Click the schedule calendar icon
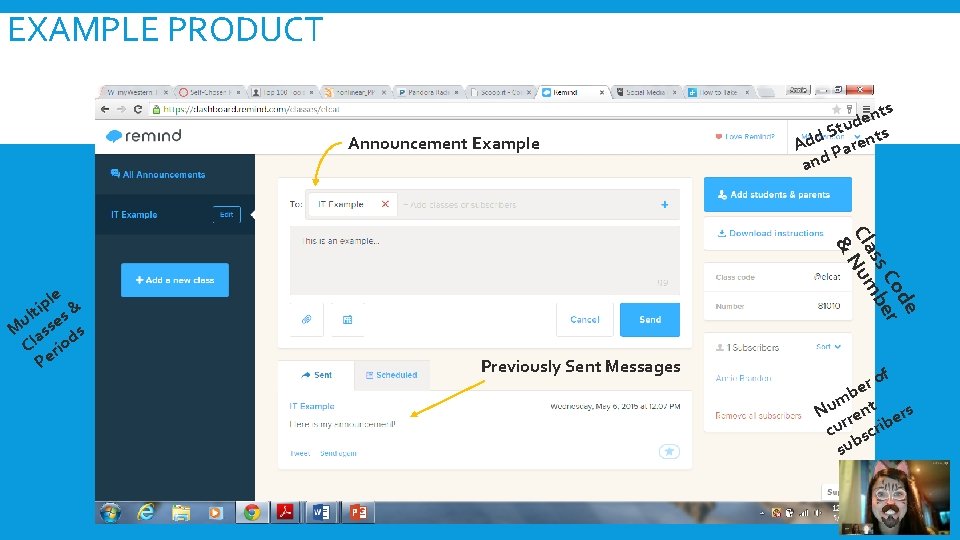This screenshot has height=540, width=960. click(347, 319)
